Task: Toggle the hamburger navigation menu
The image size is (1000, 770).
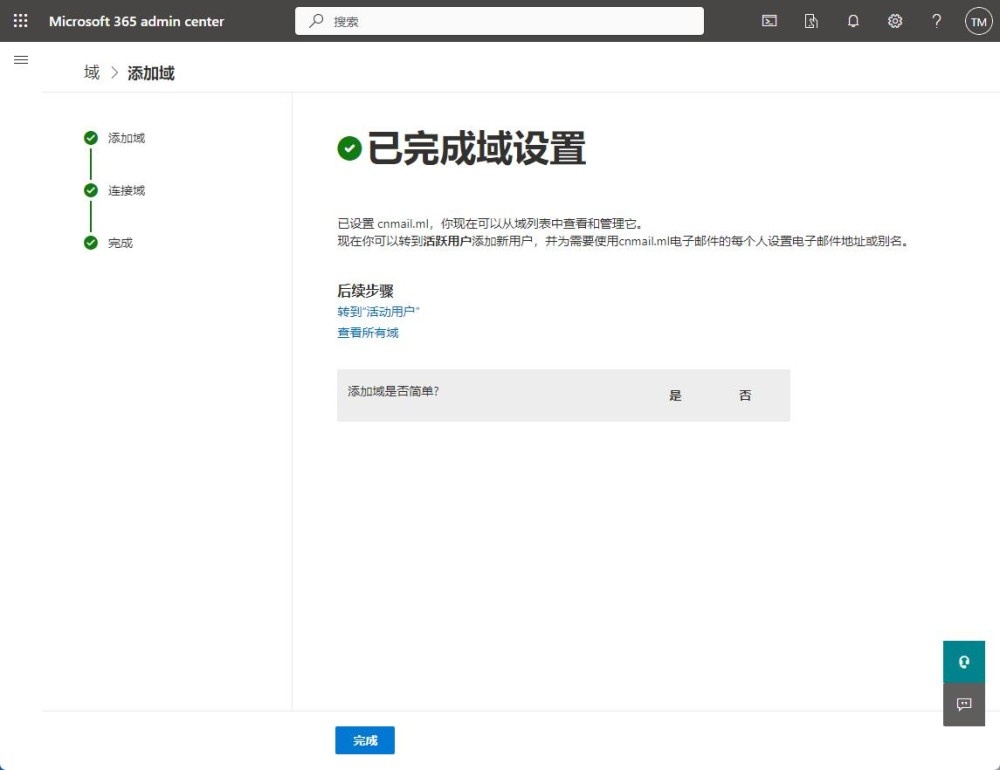Action: [20, 60]
